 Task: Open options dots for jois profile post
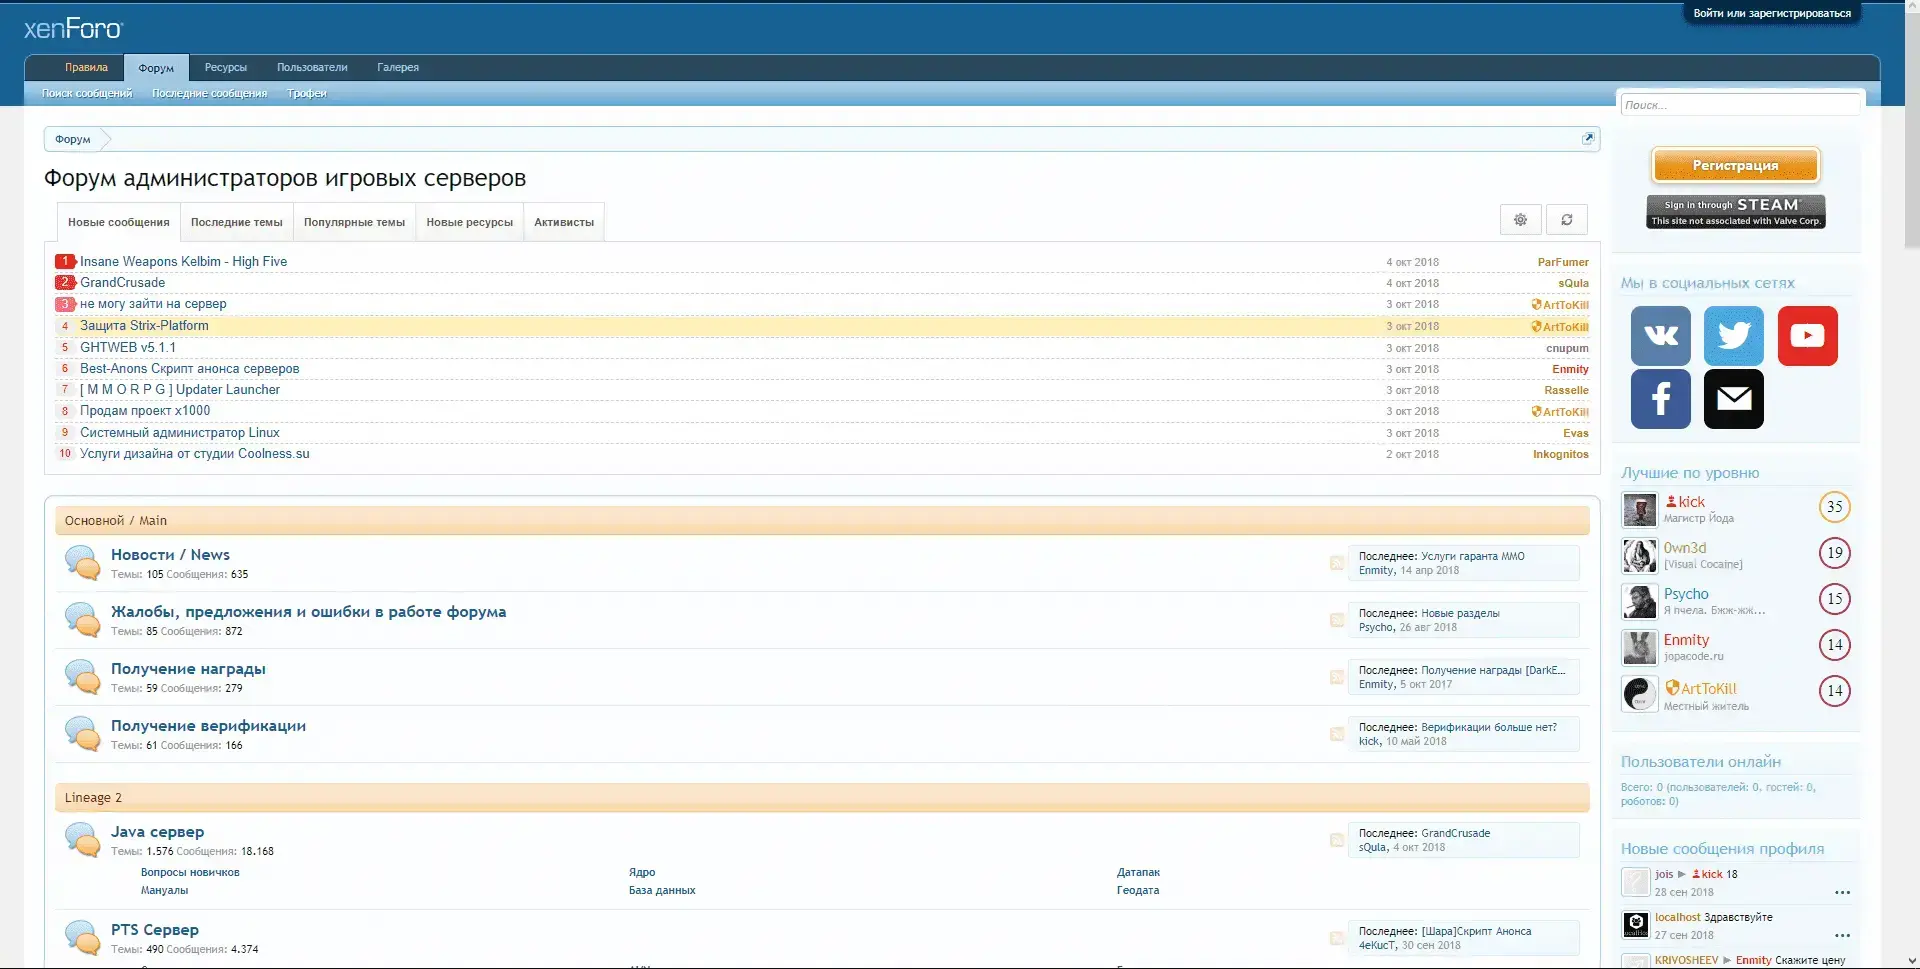(1842, 892)
